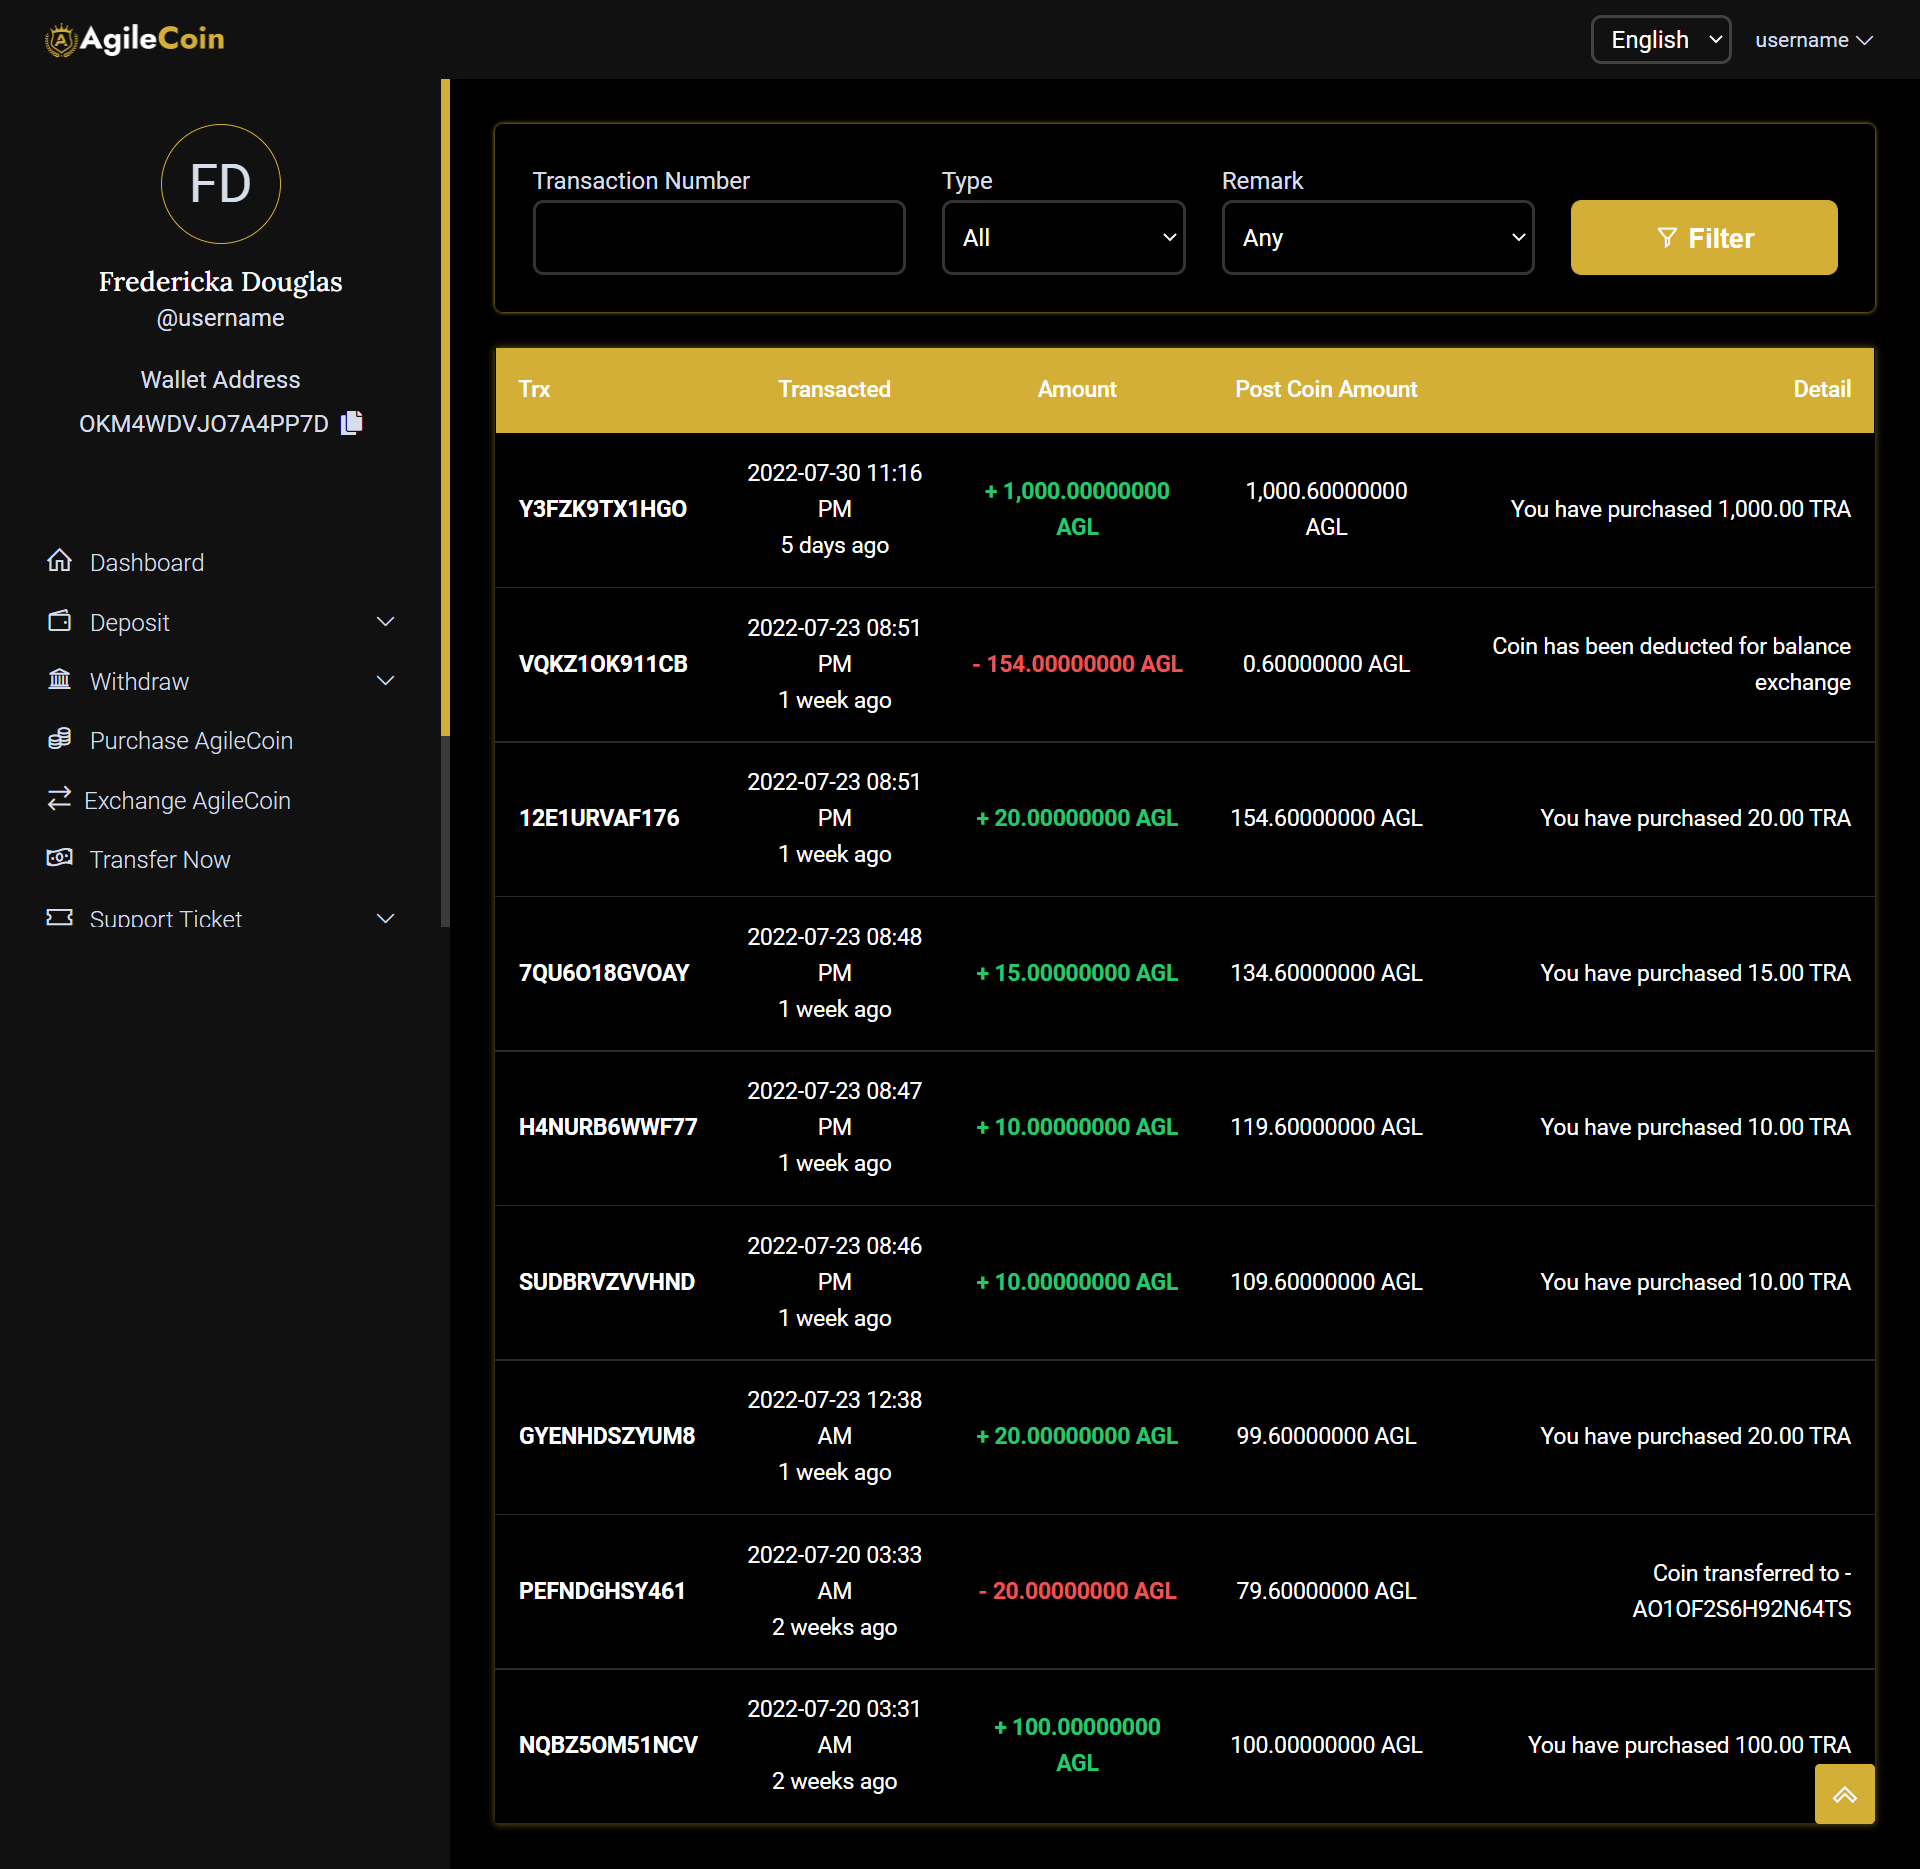Image resolution: width=1920 pixels, height=1869 pixels.
Task: Open the Purchase AgileCoin menu item
Action: pos(191,741)
